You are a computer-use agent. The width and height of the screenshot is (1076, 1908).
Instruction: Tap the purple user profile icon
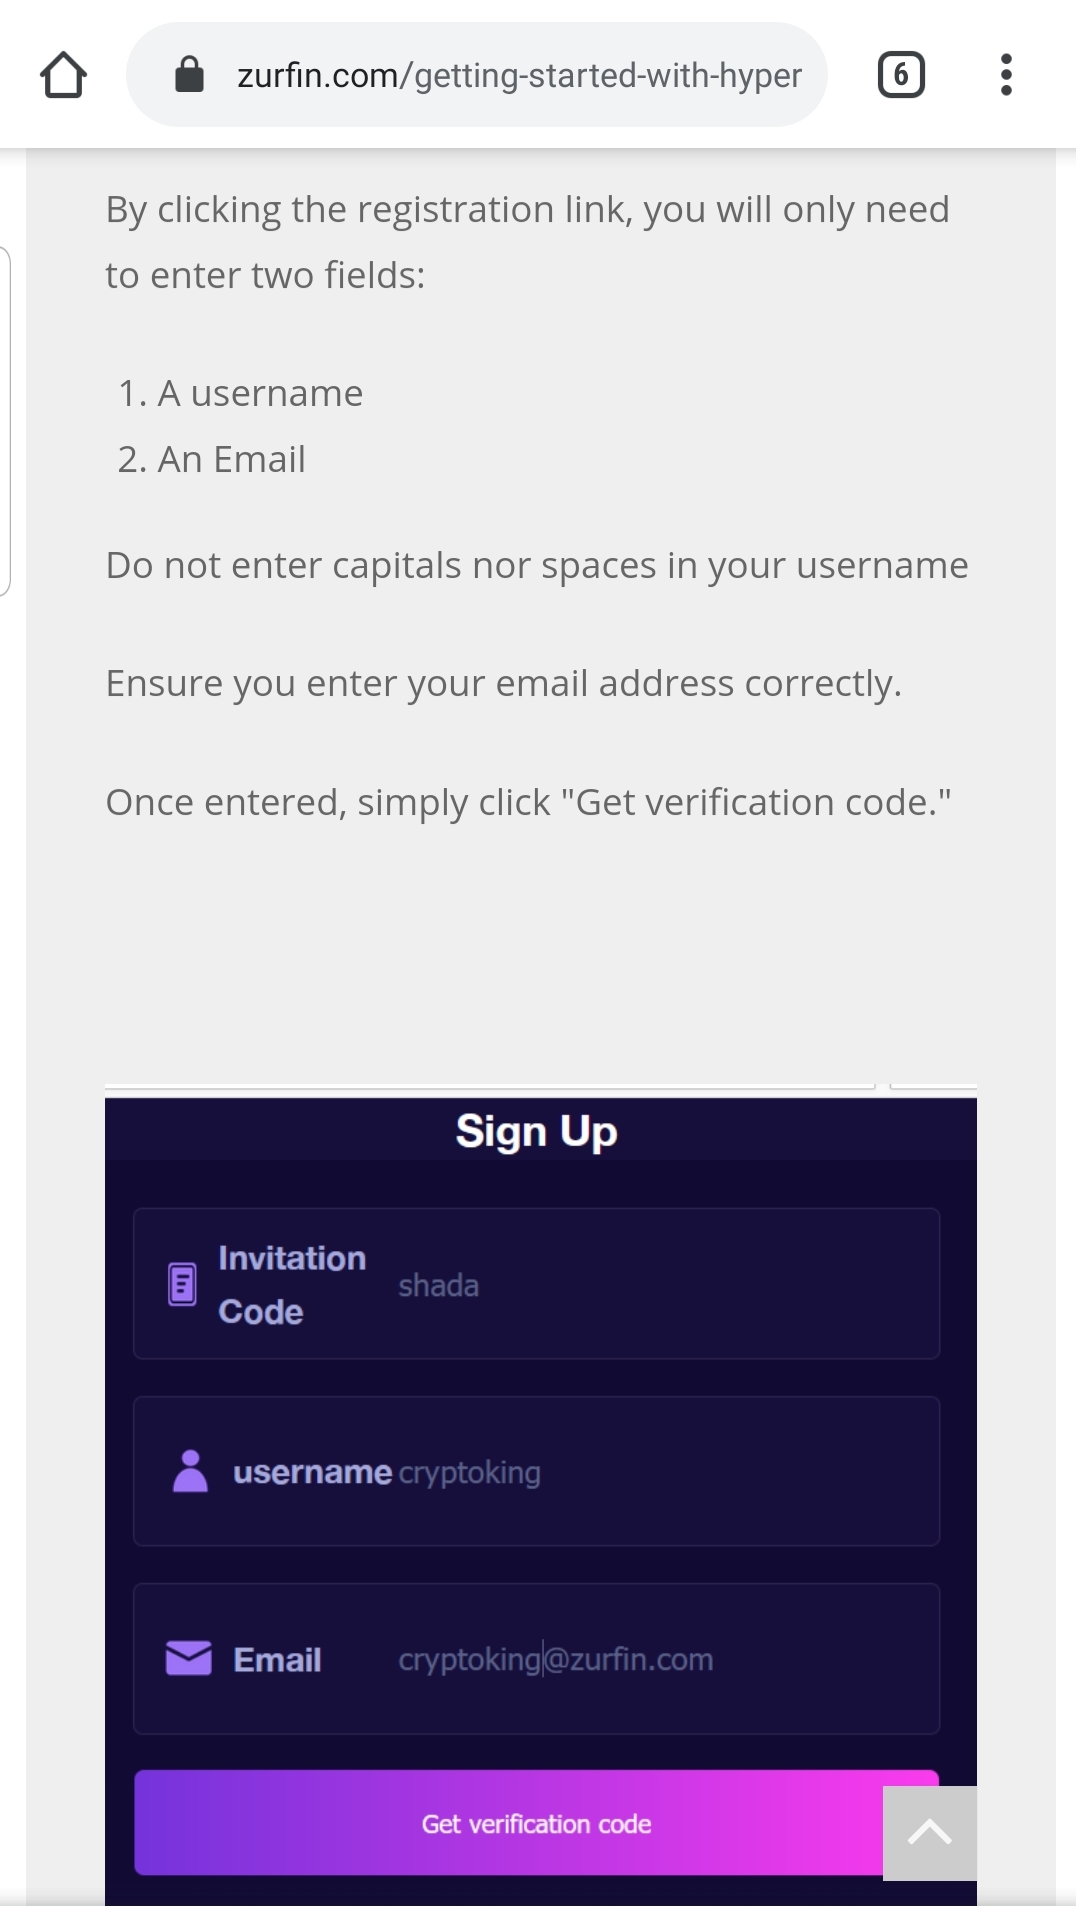click(x=190, y=1471)
